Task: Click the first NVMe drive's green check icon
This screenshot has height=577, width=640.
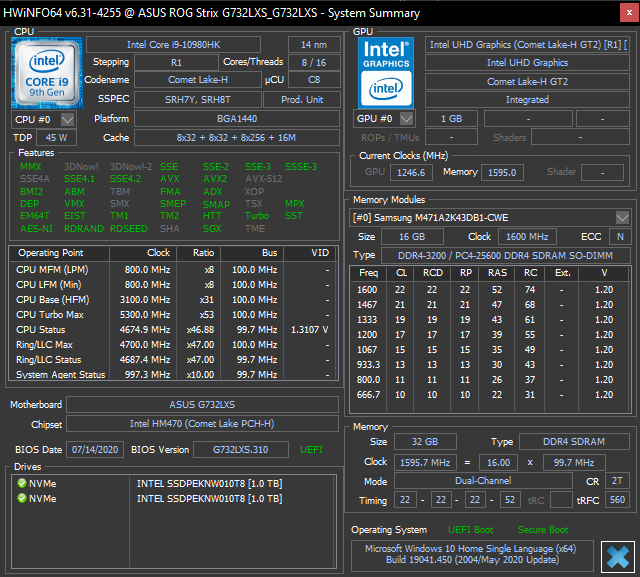Action: click(x=22, y=483)
